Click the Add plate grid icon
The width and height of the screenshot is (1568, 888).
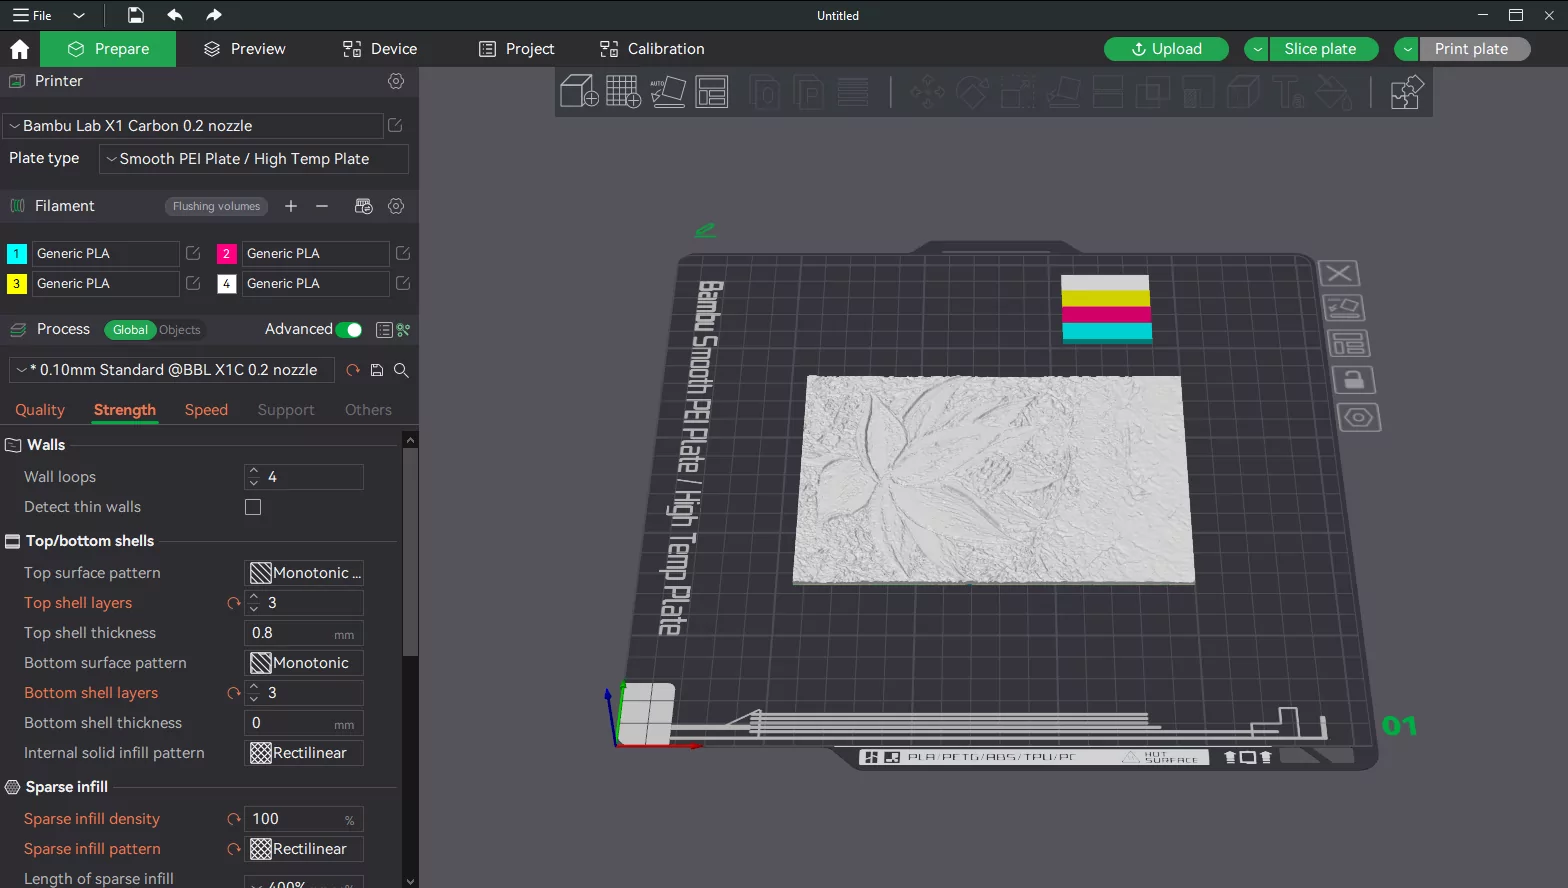click(x=623, y=92)
